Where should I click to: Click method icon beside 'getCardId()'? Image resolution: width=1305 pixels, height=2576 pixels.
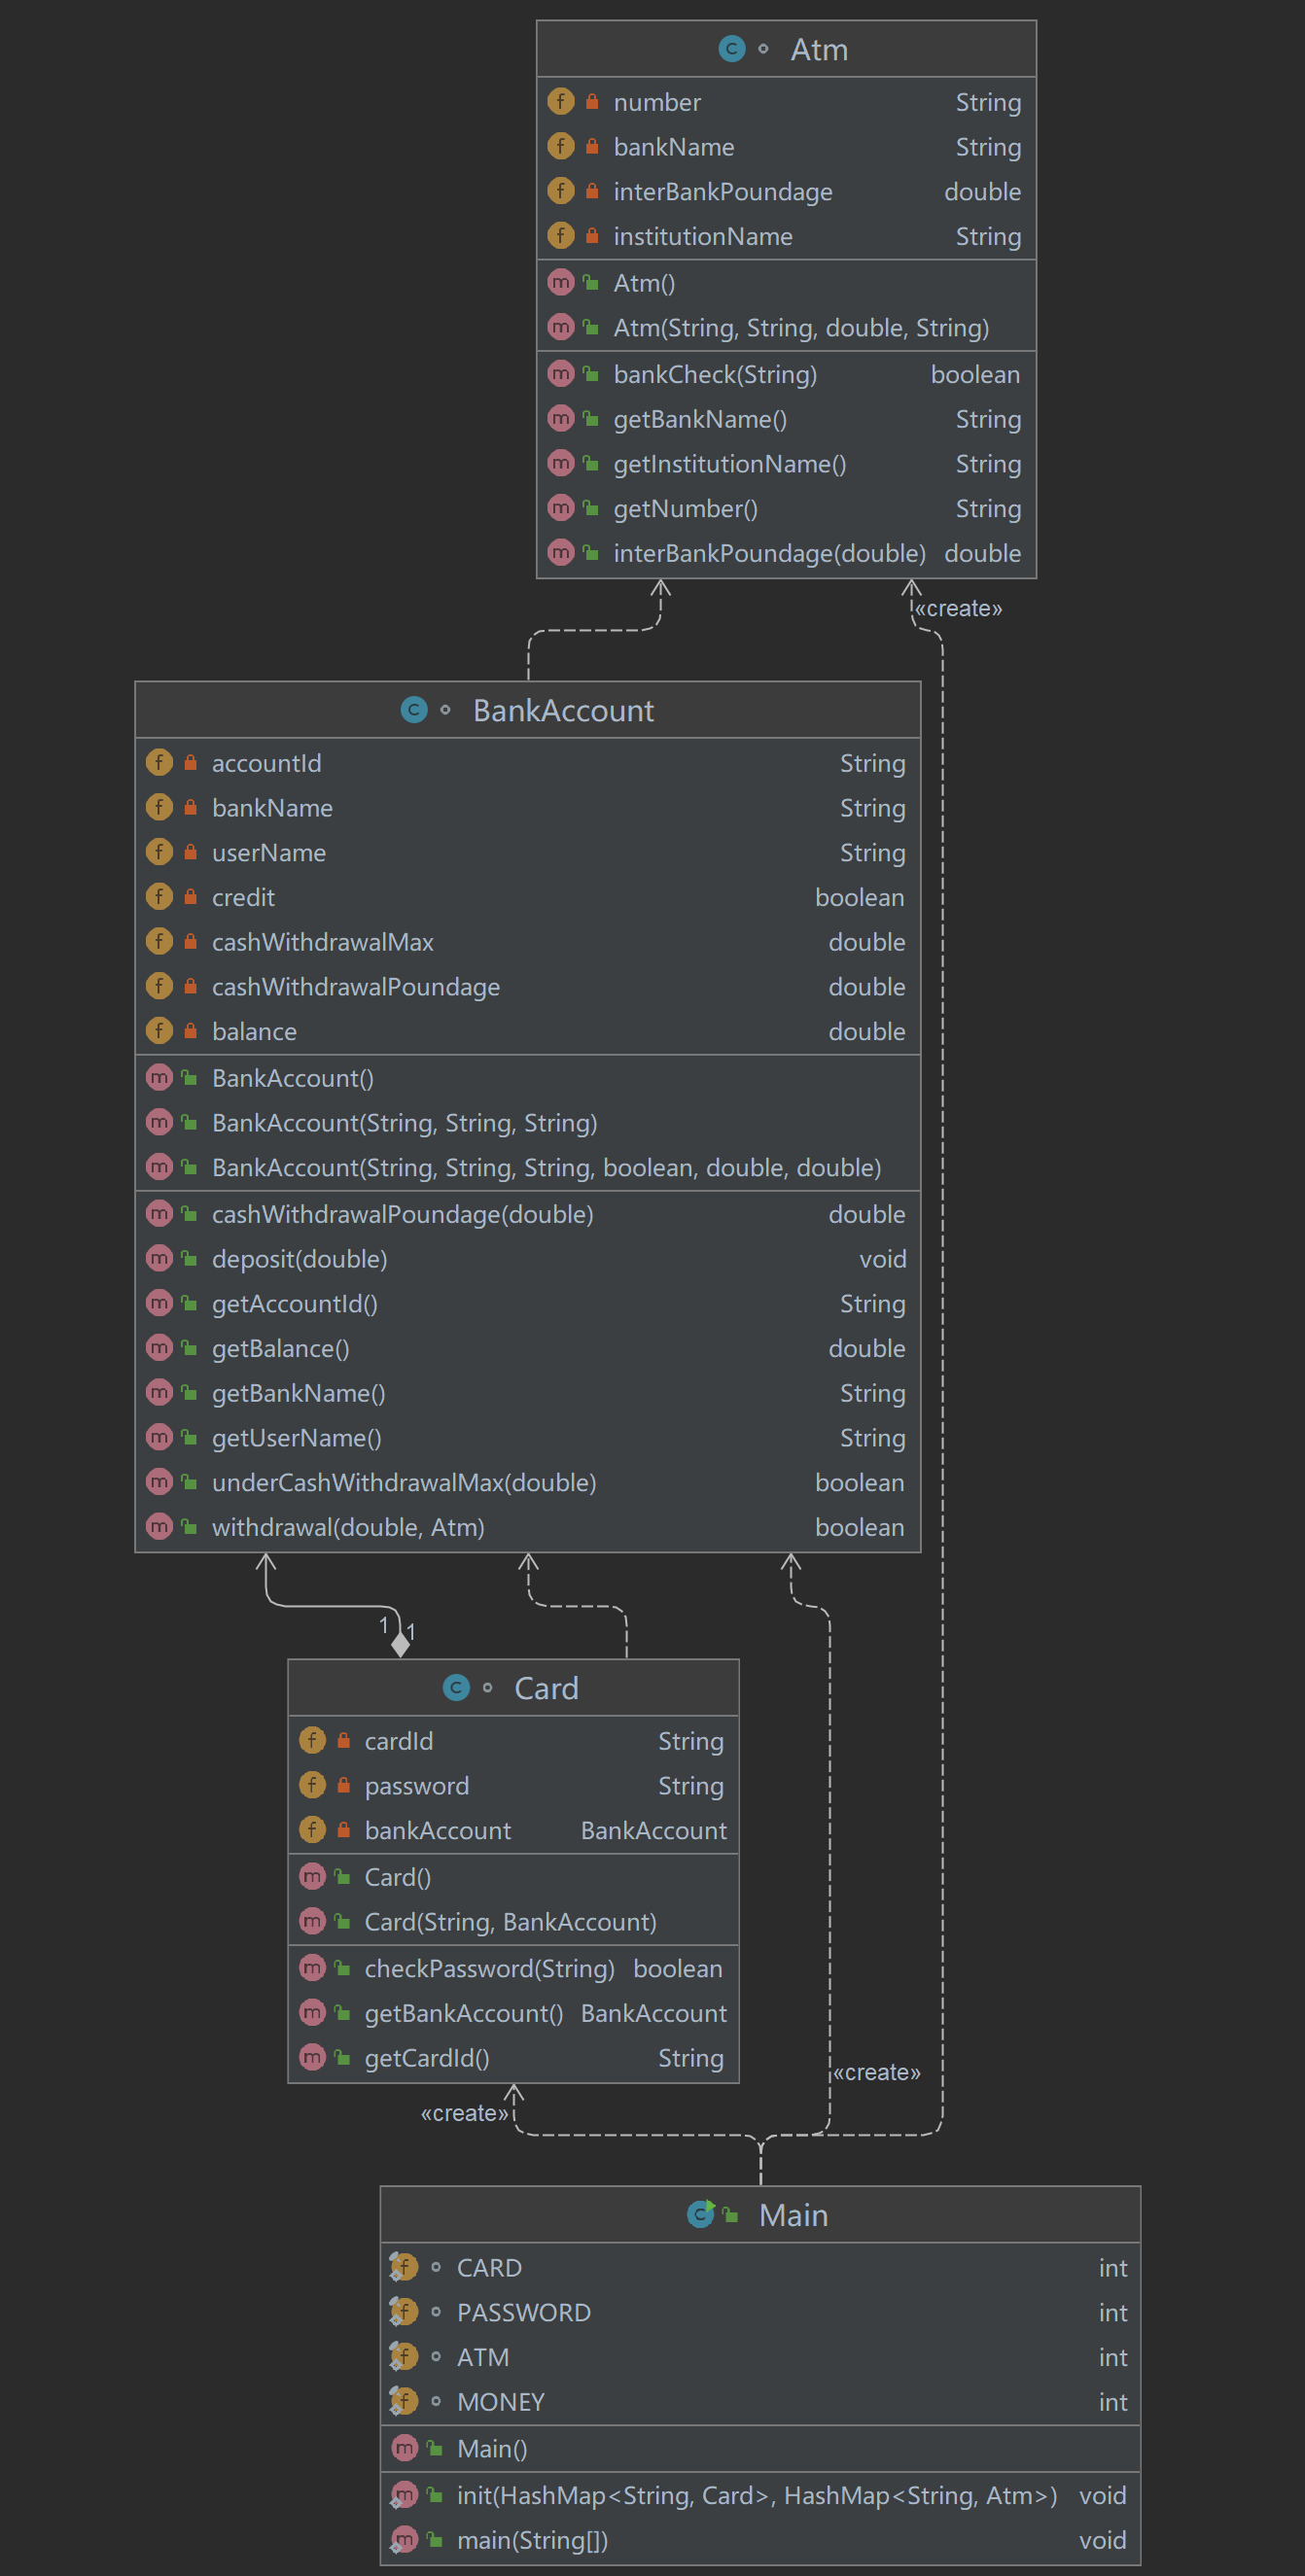pos(312,2058)
